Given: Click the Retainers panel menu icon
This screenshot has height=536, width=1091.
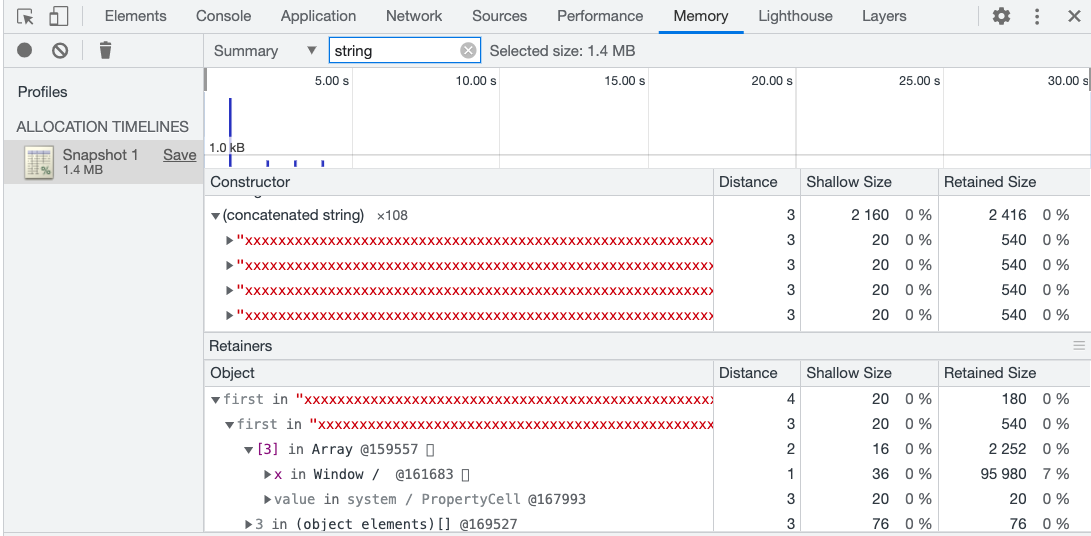Looking at the screenshot, I should coord(1079,346).
